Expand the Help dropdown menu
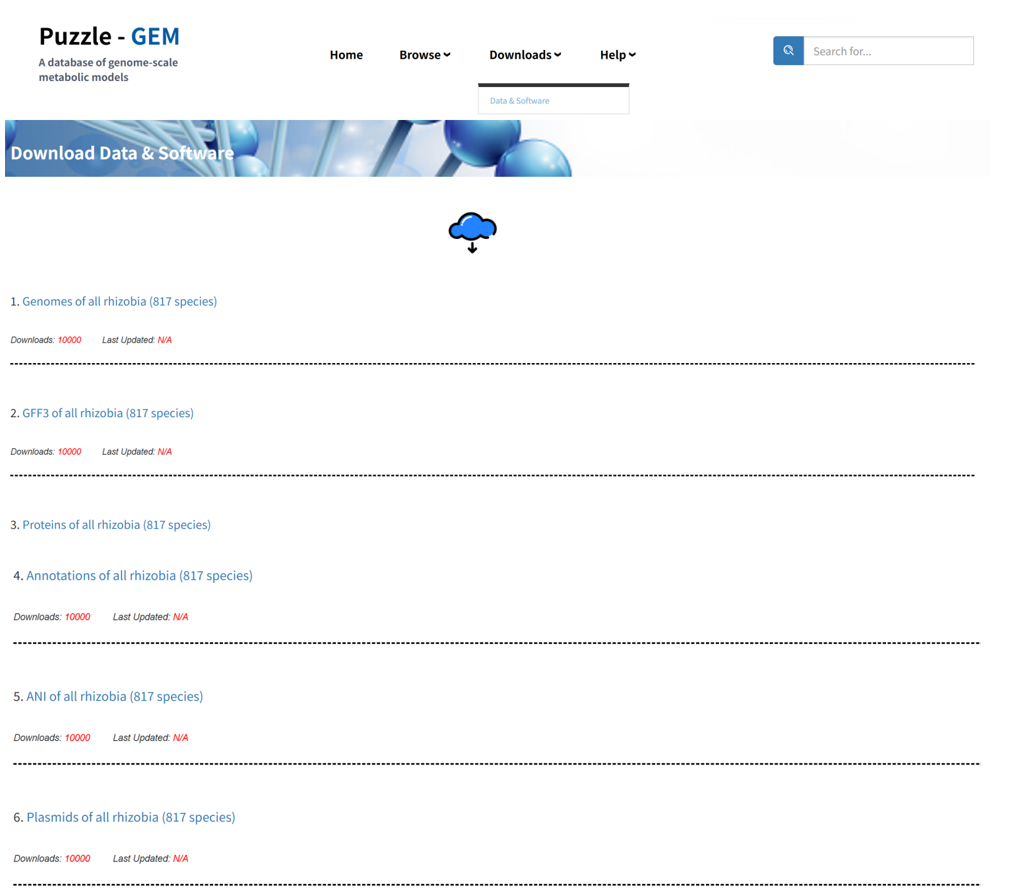 [x=617, y=55]
